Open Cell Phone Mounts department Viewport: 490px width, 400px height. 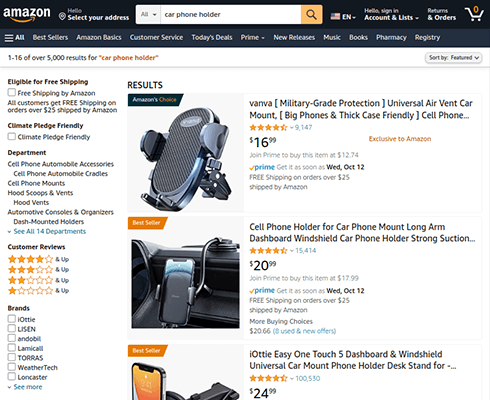pyautogui.click(x=36, y=183)
